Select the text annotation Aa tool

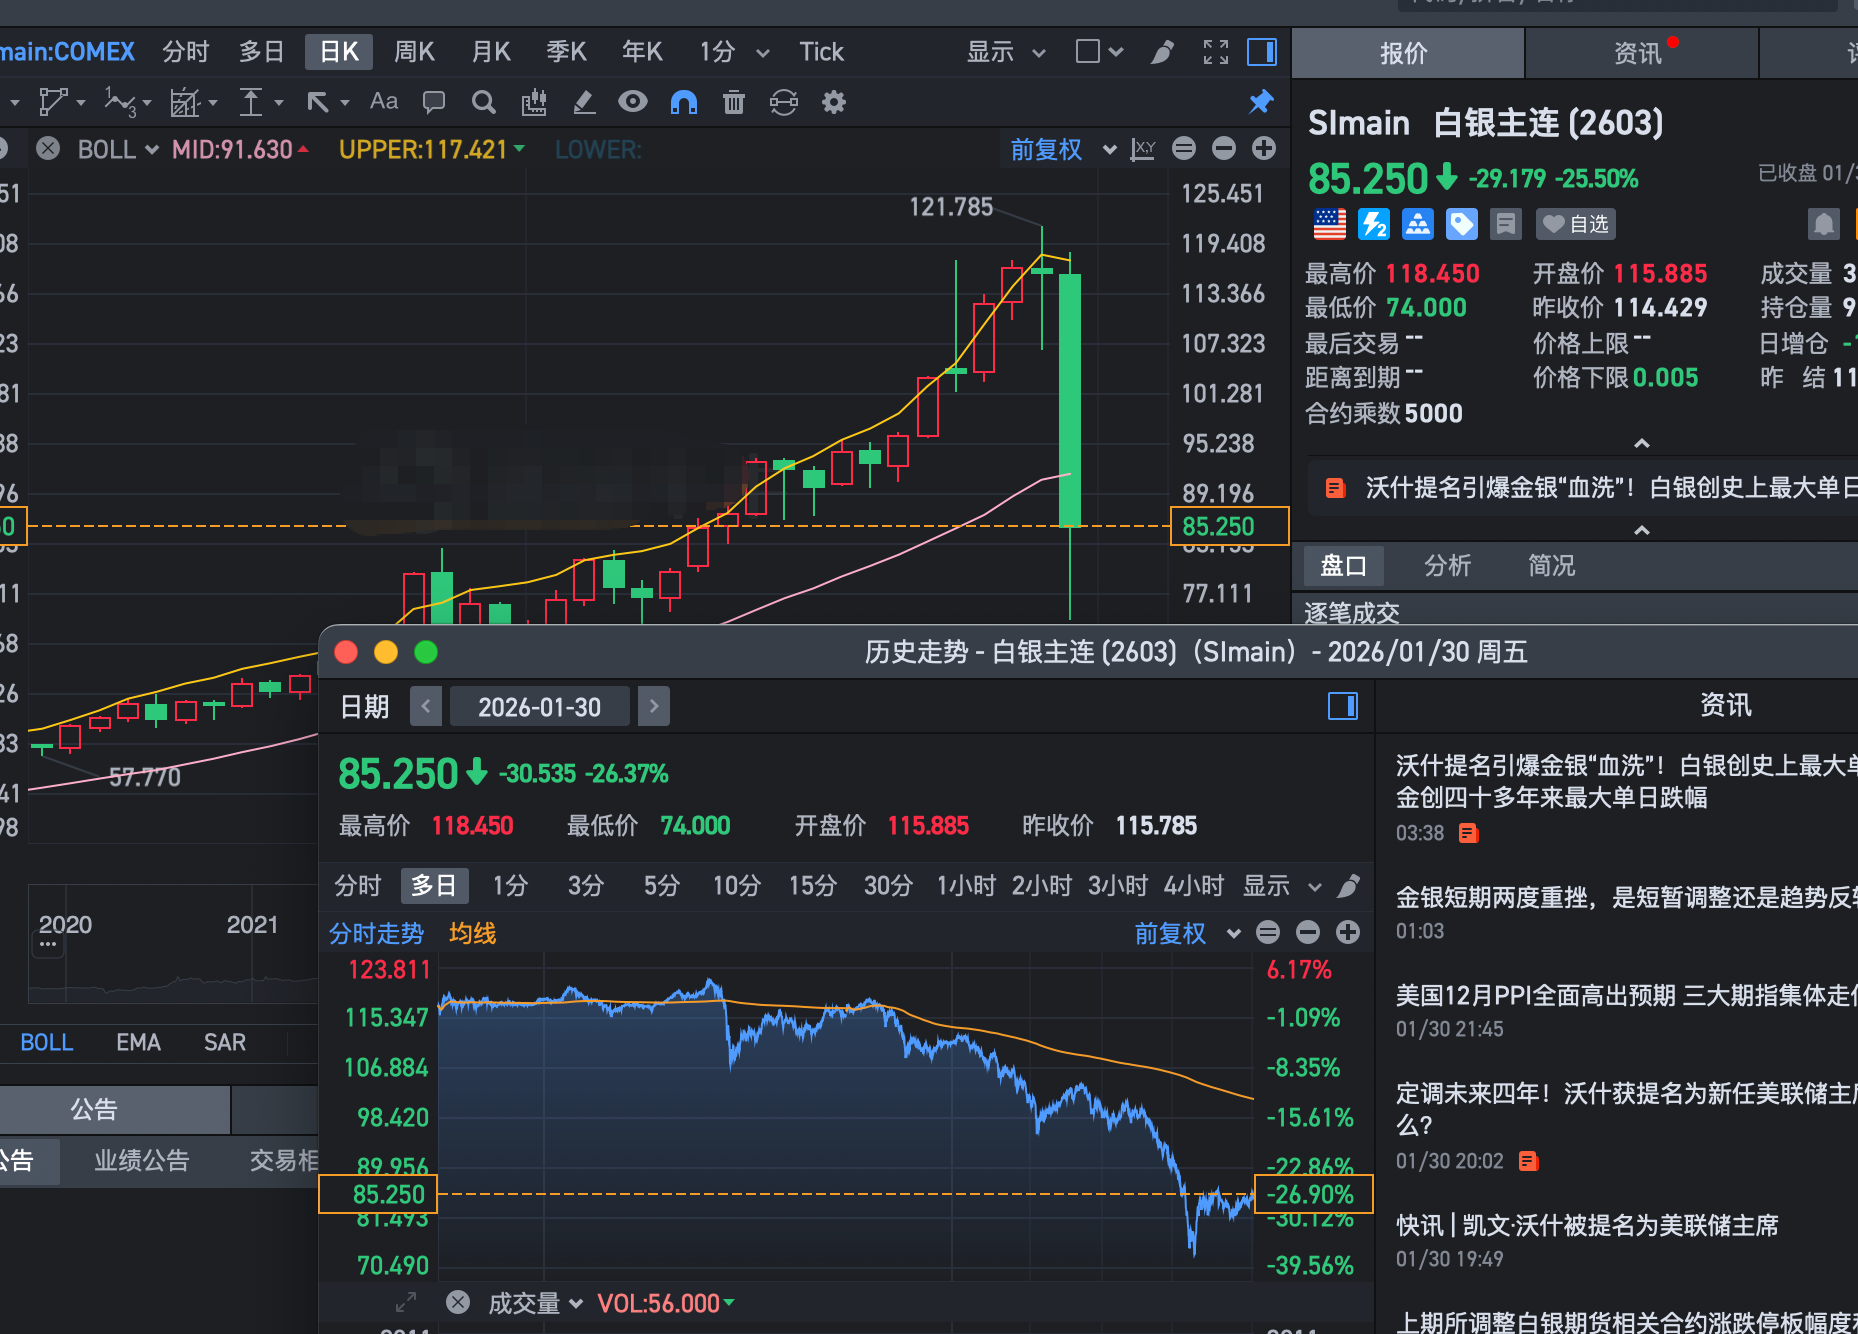point(384,102)
